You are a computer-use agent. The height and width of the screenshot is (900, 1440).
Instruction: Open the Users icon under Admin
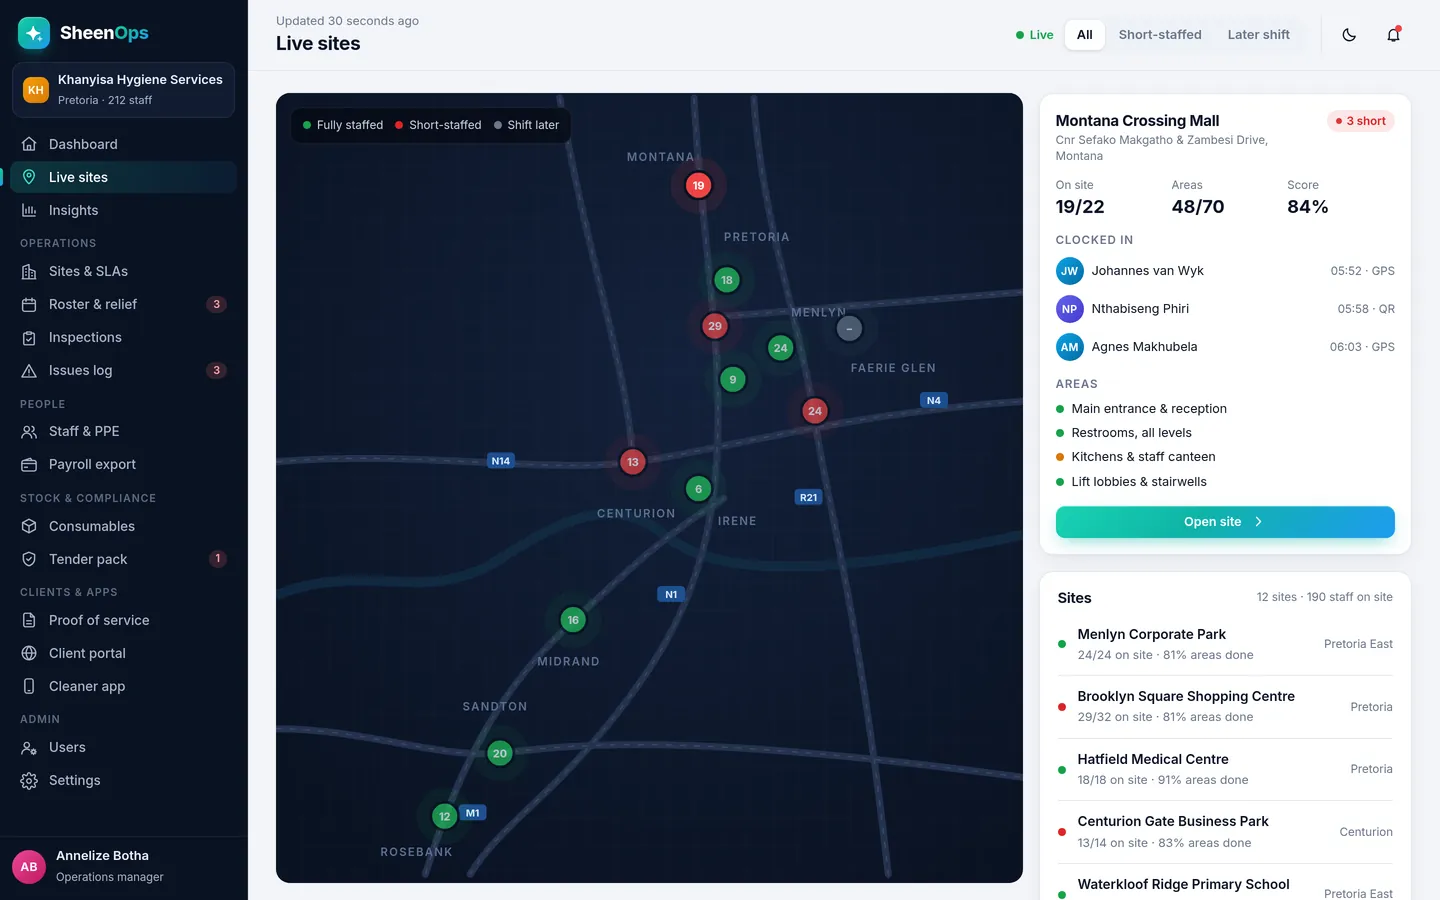pyautogui.click(x=29, y=747)
